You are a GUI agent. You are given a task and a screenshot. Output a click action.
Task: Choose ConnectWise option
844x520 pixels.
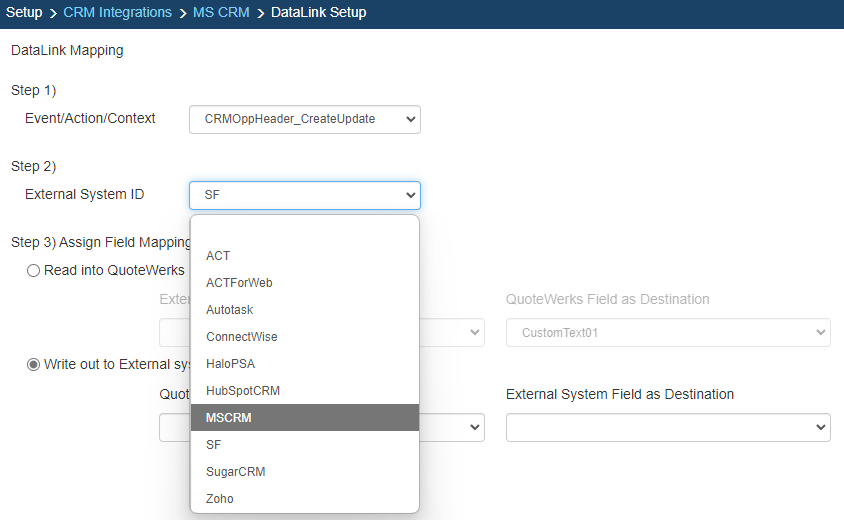pyautogui.click(x=304, y=337)
